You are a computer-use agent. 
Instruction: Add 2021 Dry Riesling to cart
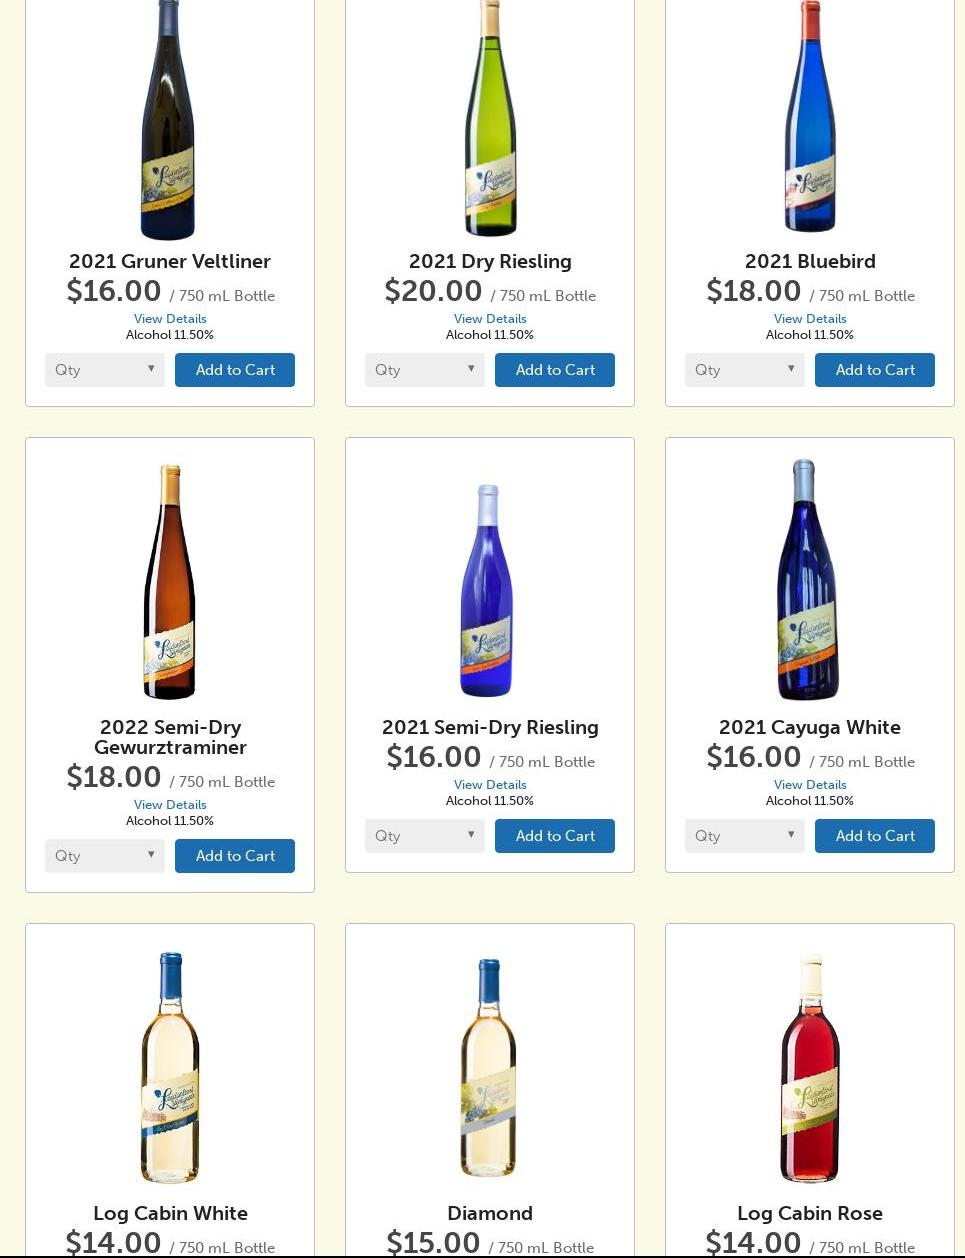pyautogui.click(x=555, y=370)
